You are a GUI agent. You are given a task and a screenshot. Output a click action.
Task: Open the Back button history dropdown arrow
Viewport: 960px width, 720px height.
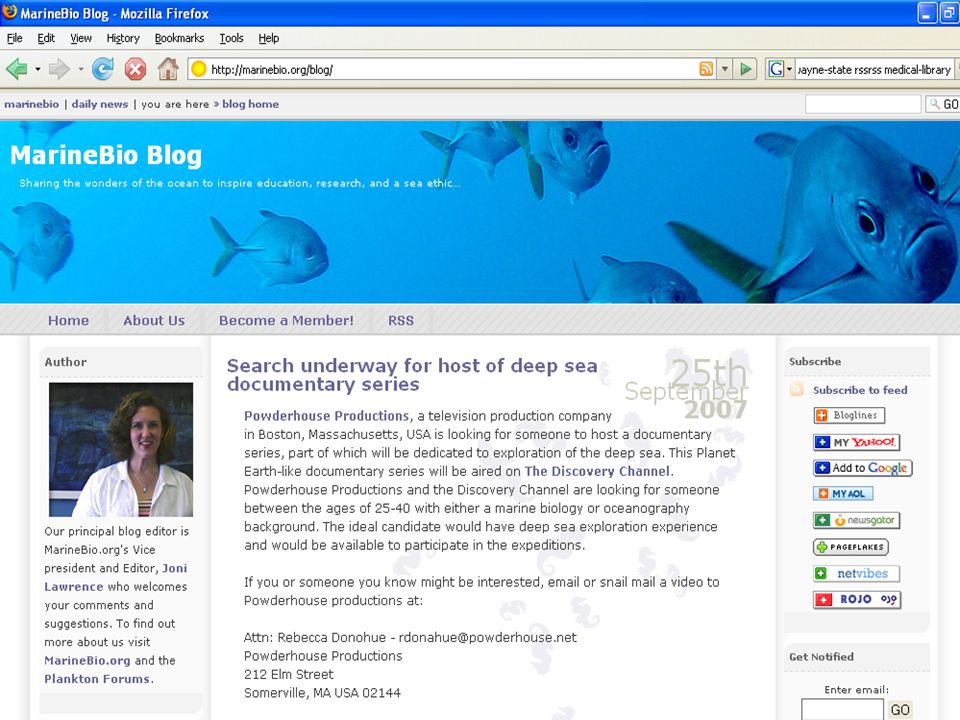coord(37,69)
